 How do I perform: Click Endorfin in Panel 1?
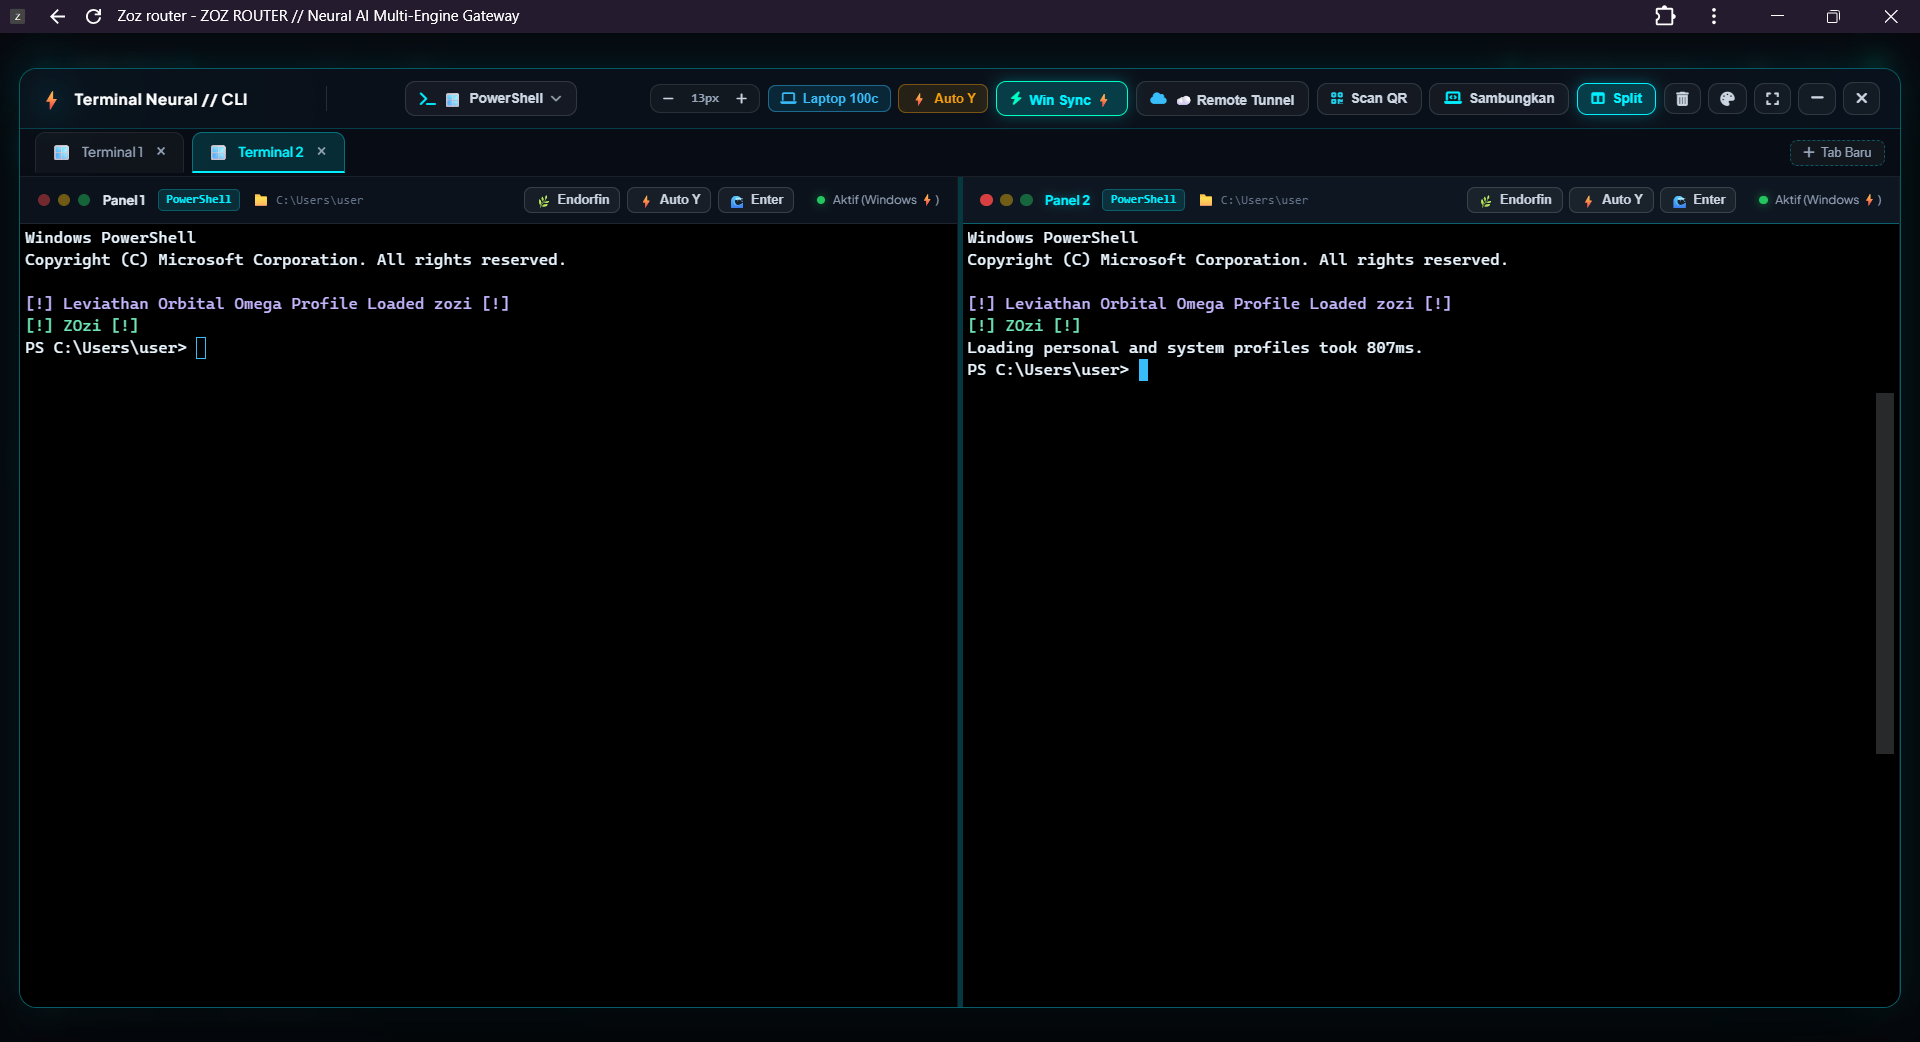pyautogui.click(x=573, y=200)
